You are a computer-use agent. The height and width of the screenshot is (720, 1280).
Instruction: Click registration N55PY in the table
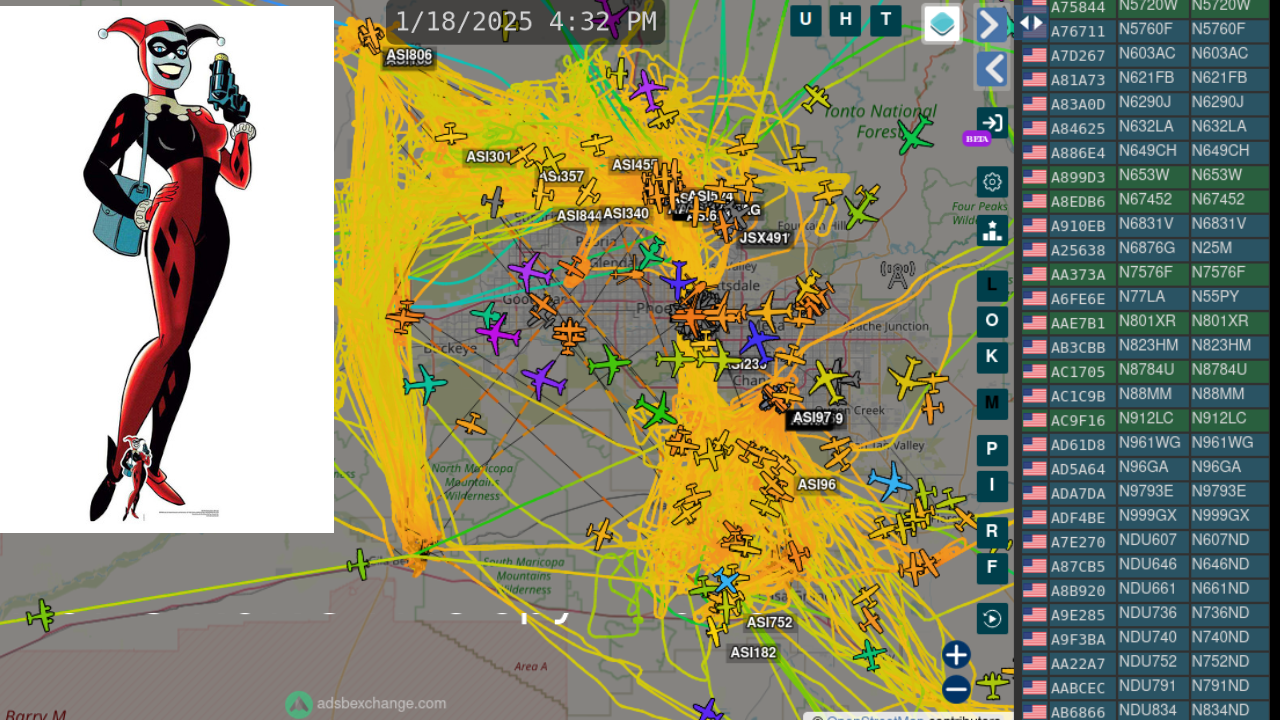(x=1215, y=296)
